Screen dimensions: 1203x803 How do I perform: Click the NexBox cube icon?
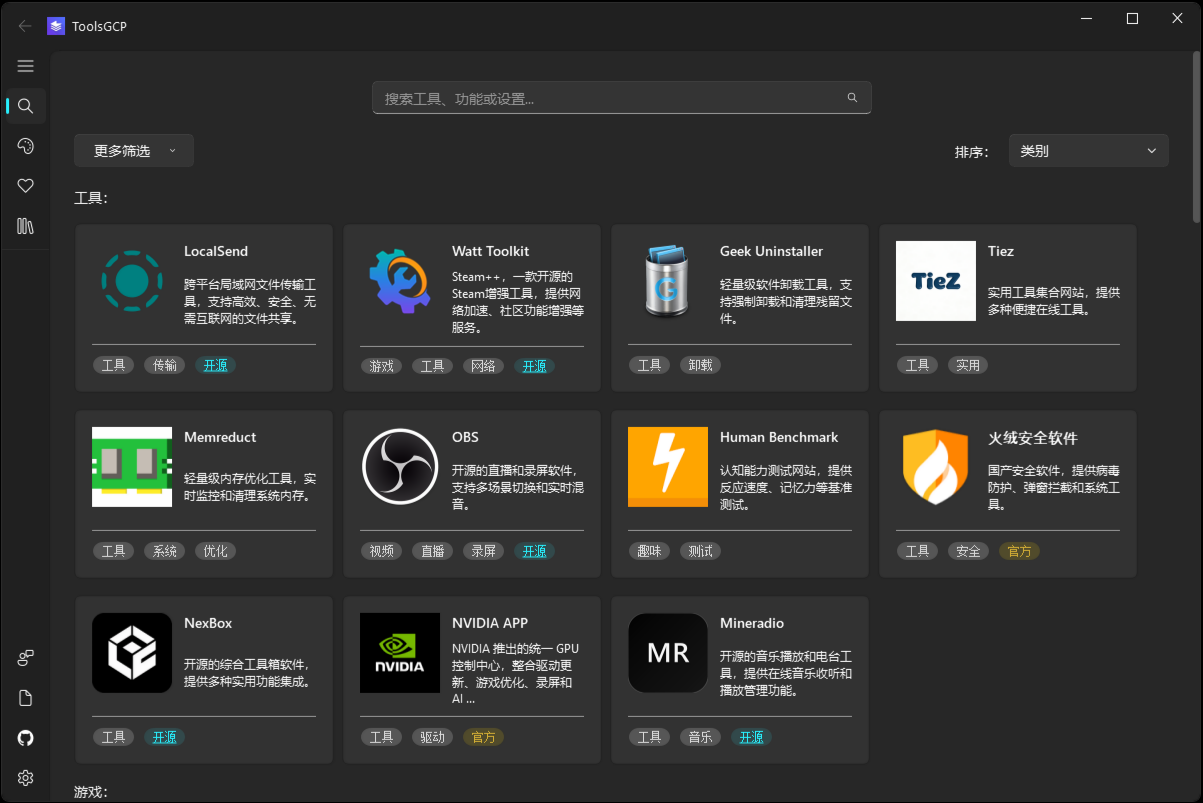[132, 653]
